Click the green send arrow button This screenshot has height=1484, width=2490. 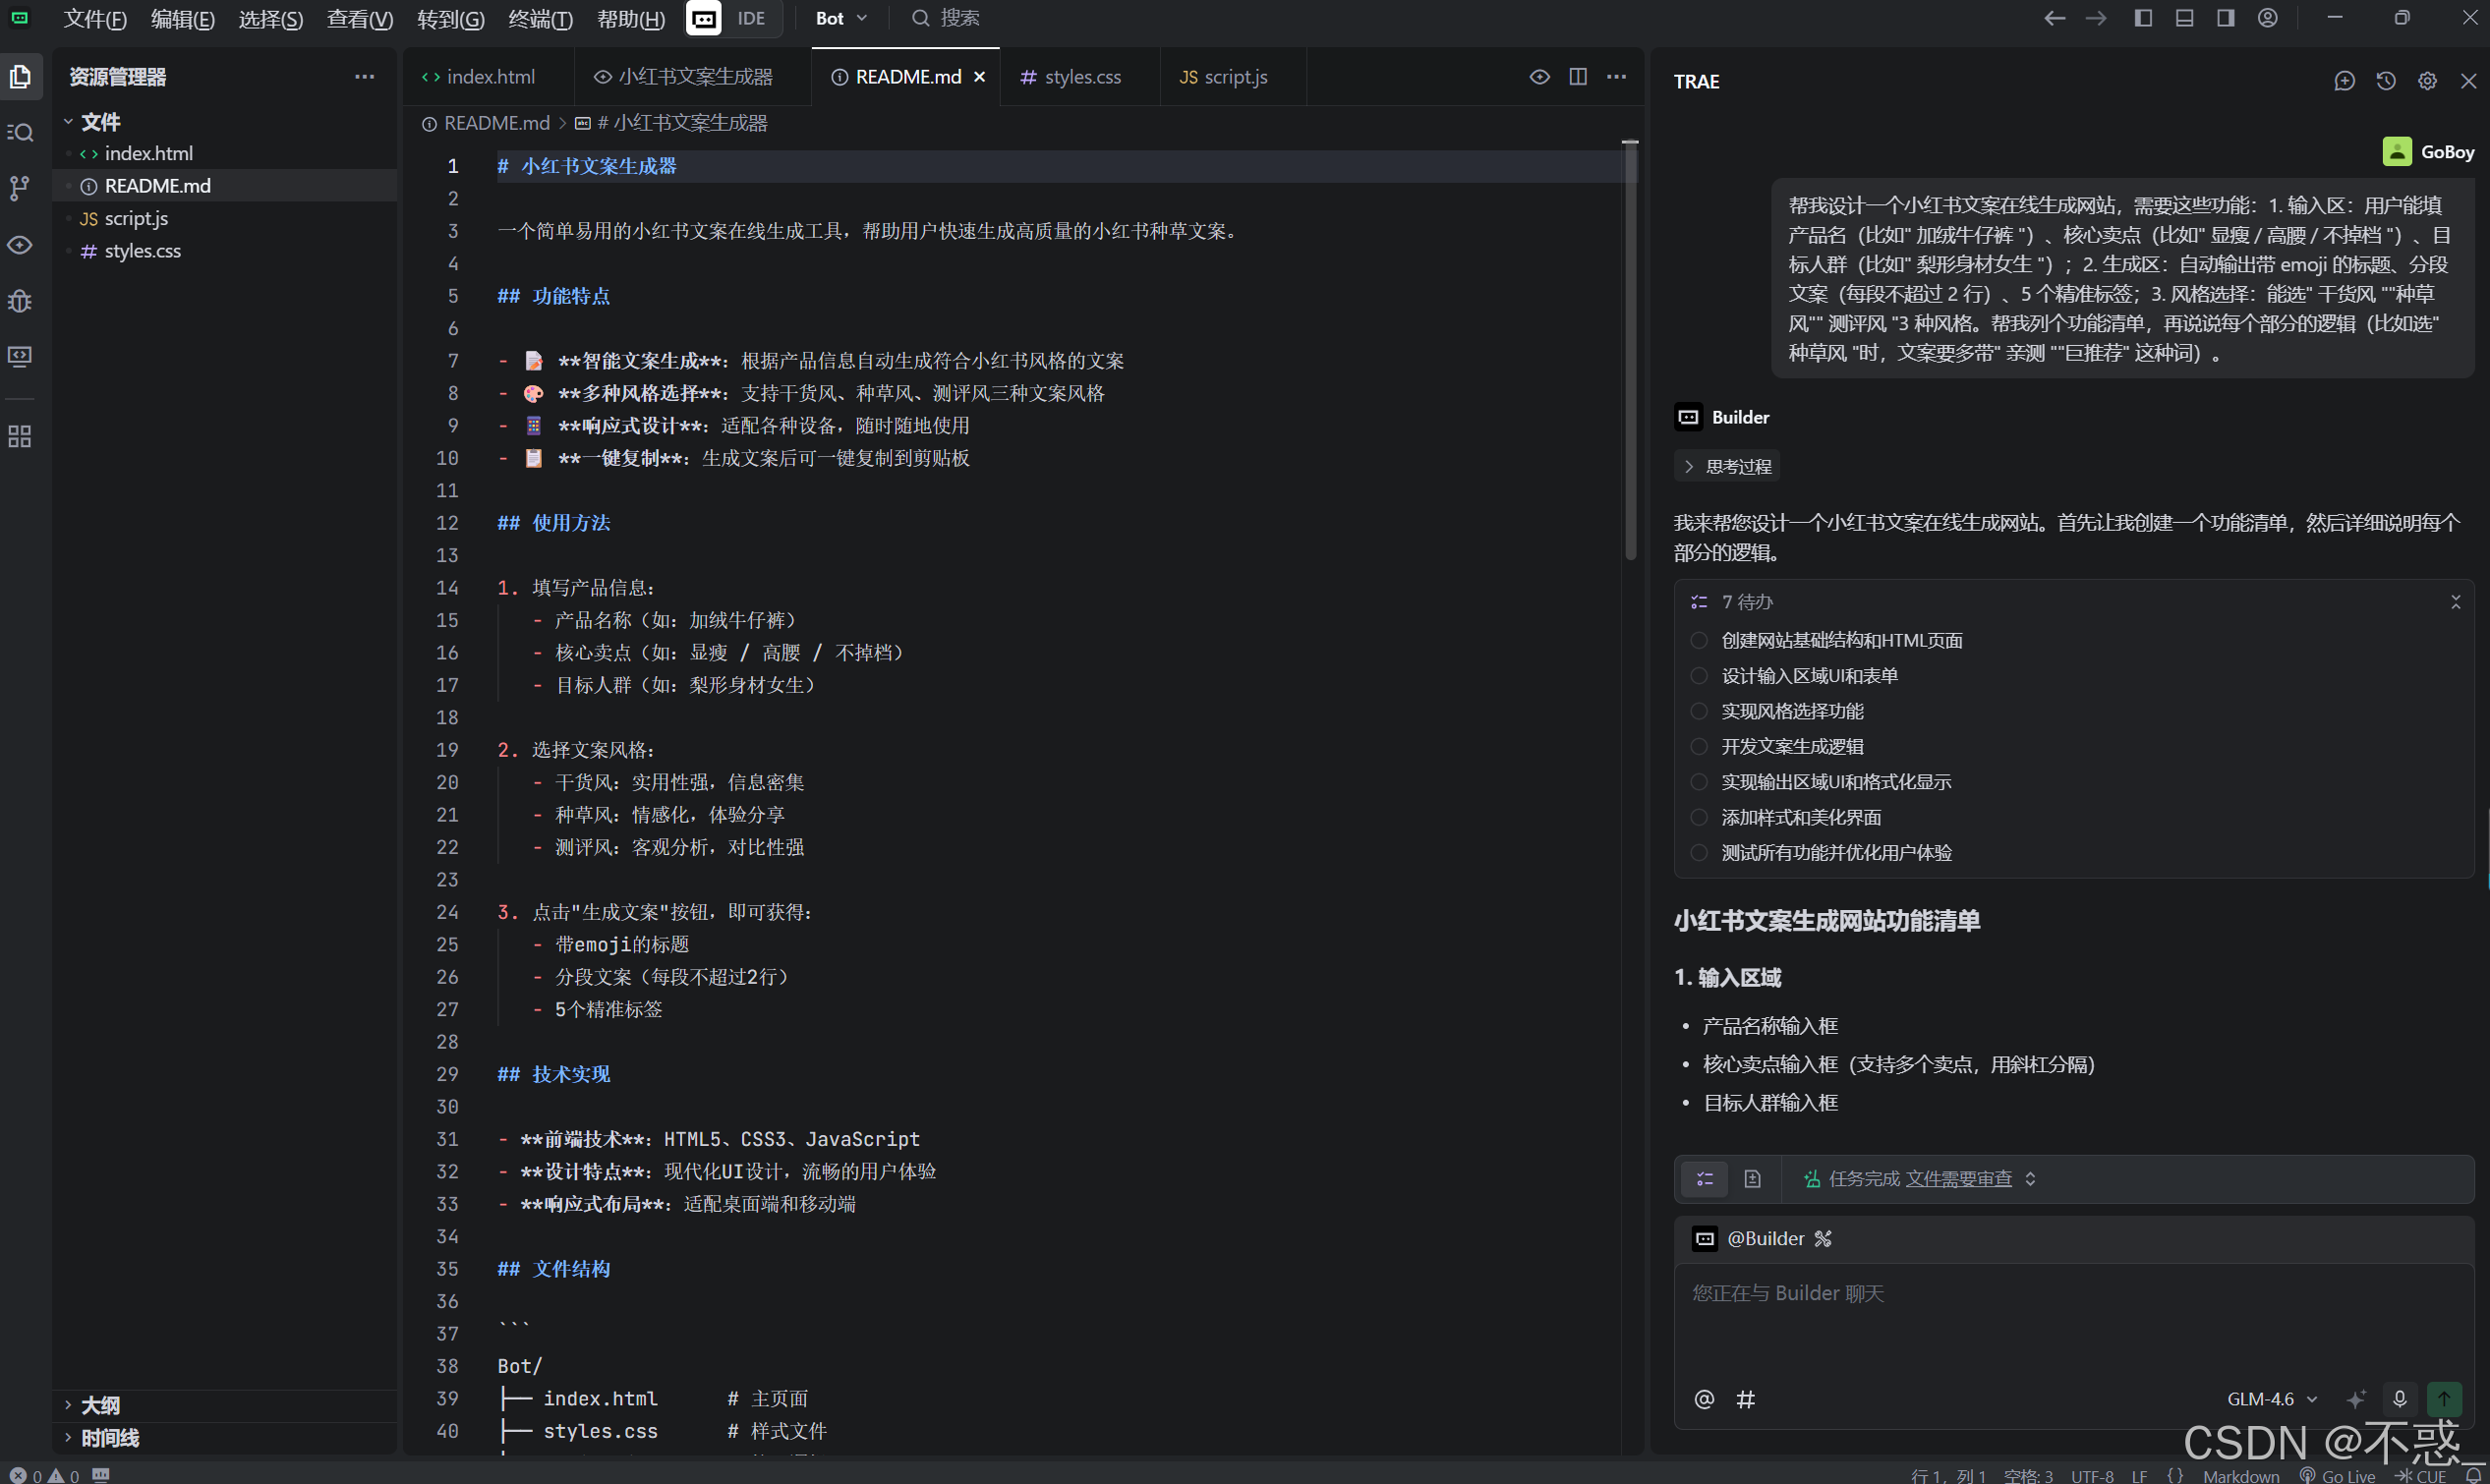click(2443, 1398)
